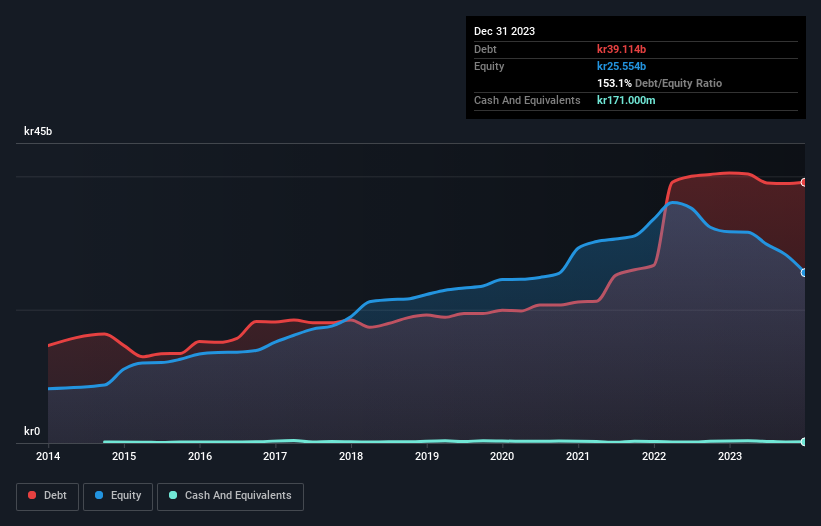Click the 2022 x-axis label

654,456
